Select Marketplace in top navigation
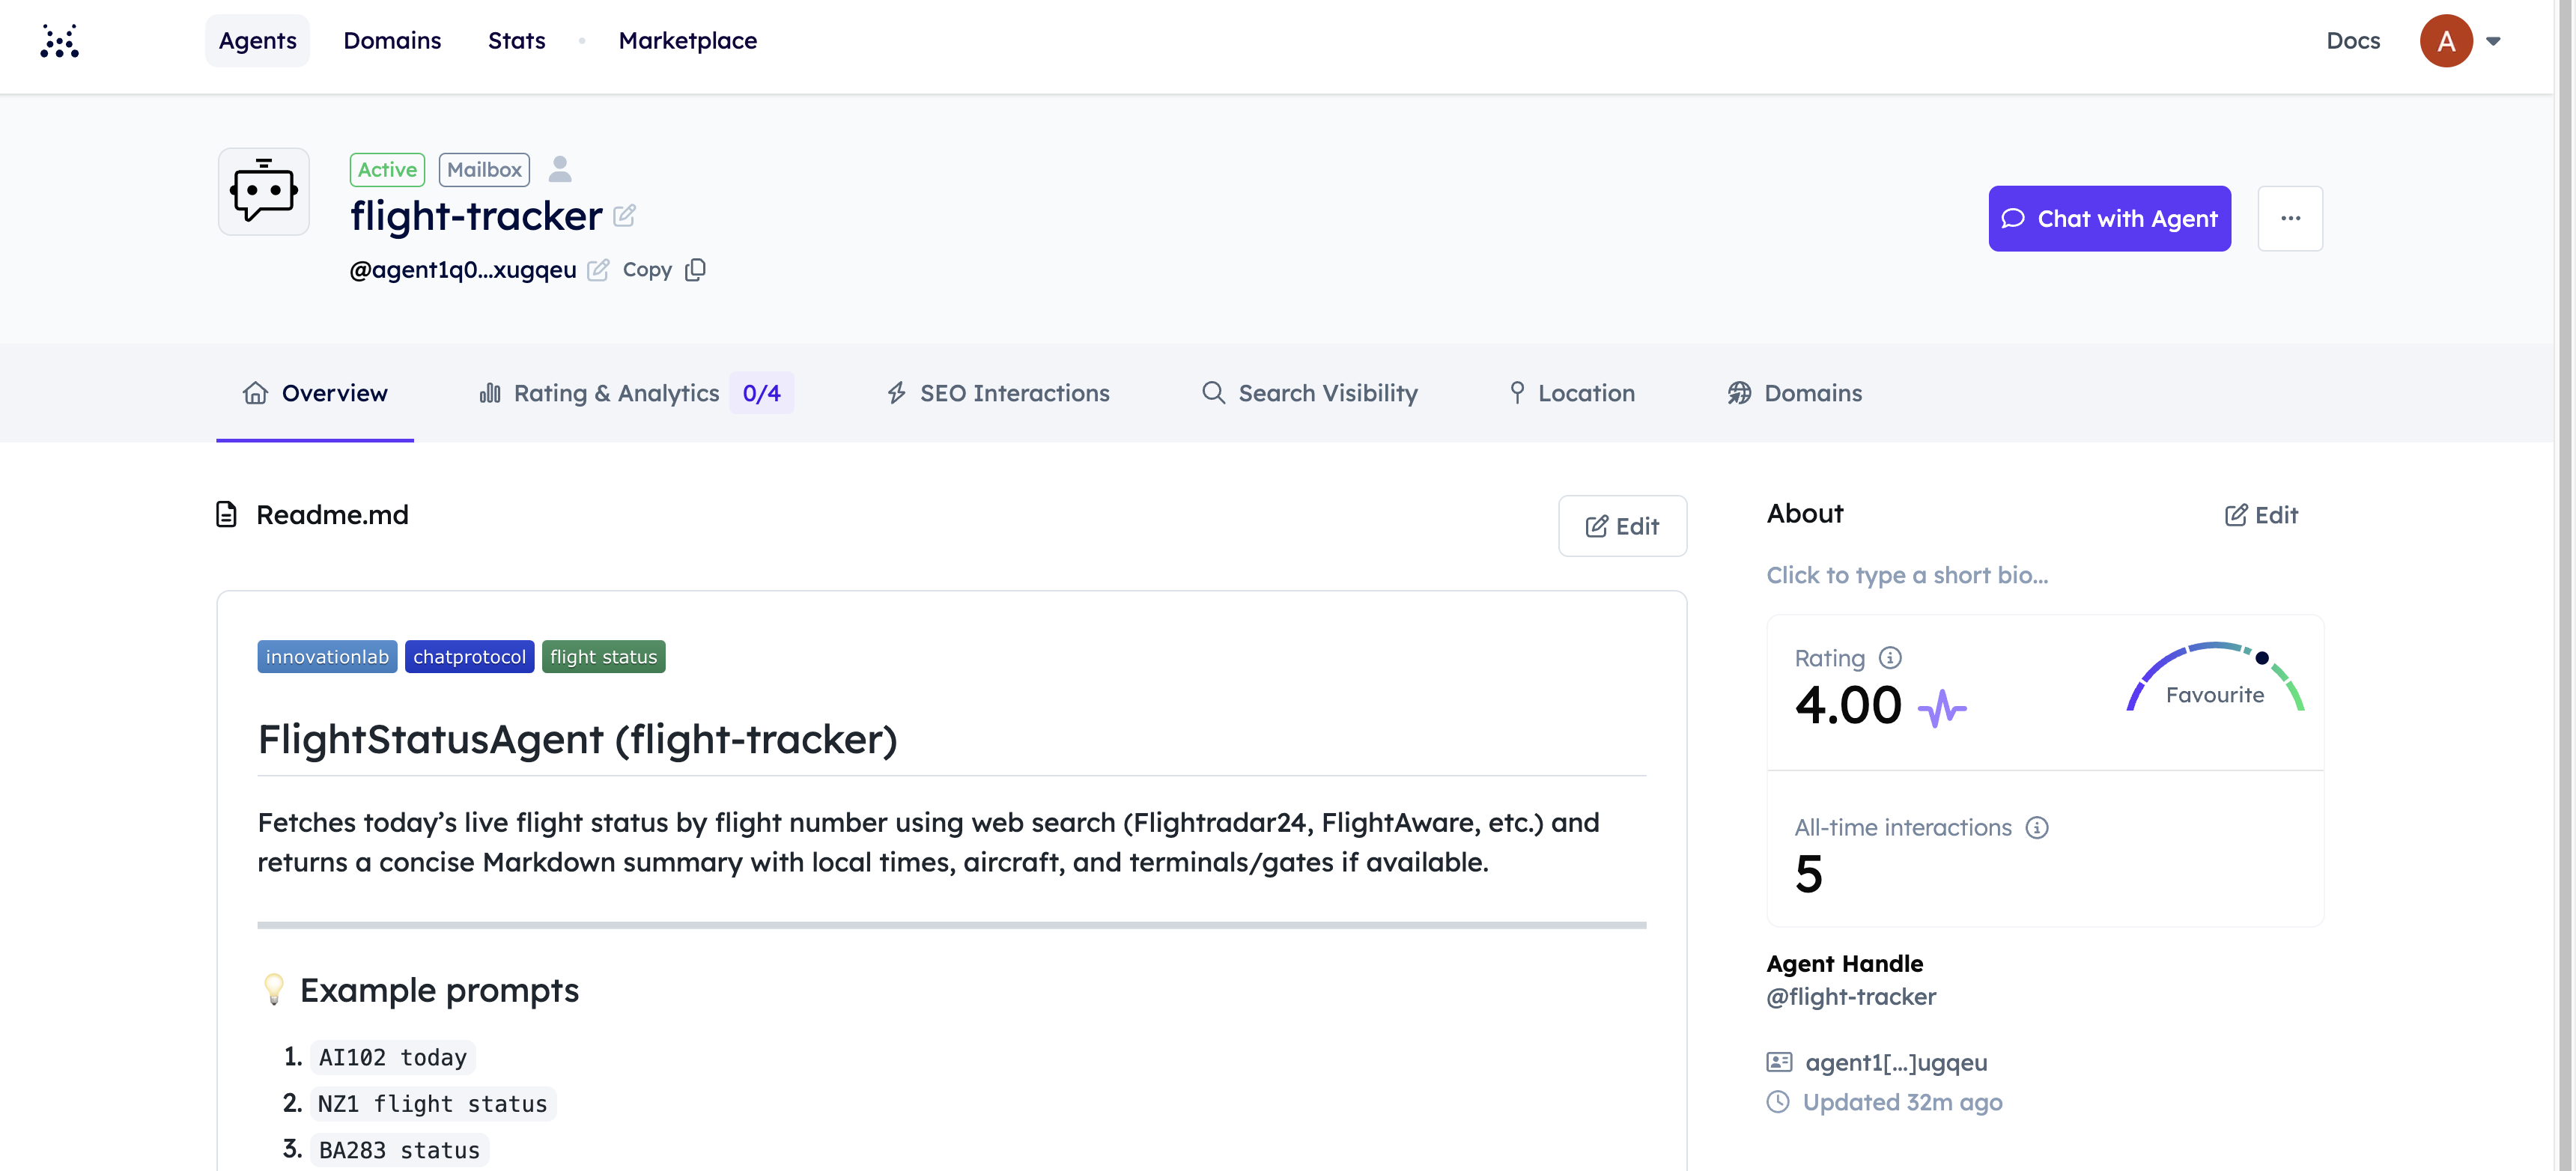Screen dimensions: 2576x1171 click(x=687, y=41)
